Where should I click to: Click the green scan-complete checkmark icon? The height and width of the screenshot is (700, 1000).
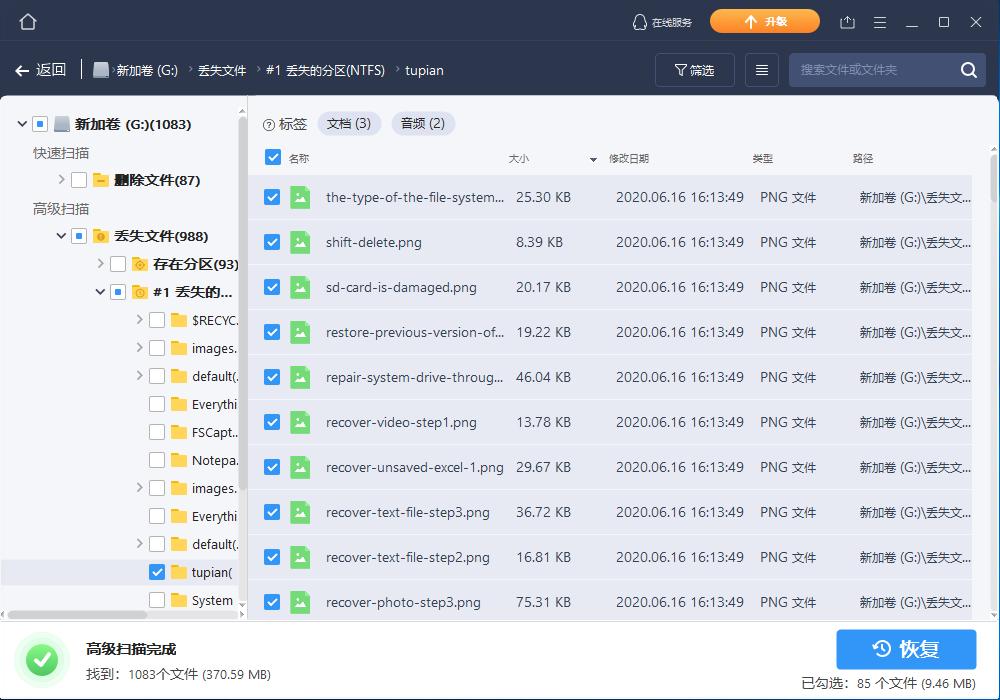click(x=41, y=659)
